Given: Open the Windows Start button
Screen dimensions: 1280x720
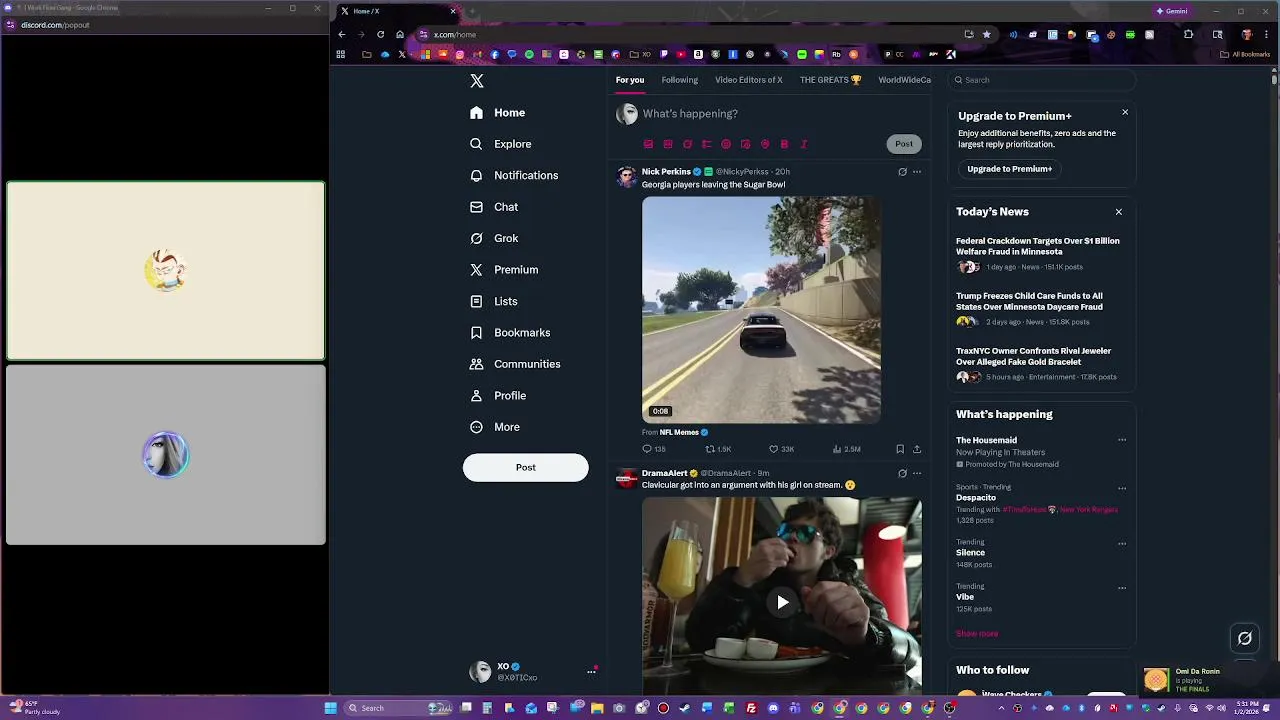Looking at the screenshot, I should (330, 708).
